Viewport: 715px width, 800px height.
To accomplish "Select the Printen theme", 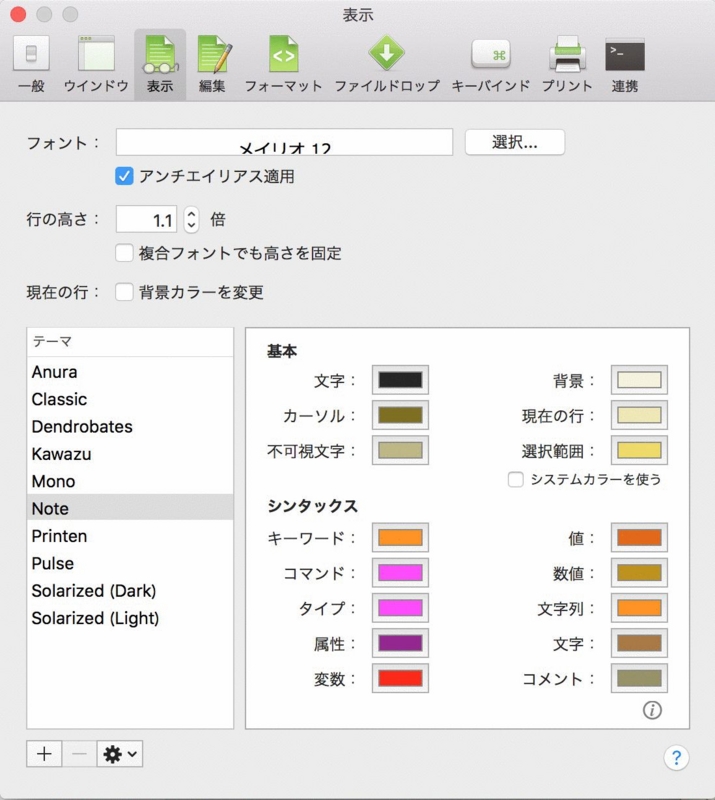I will [130, 536].
